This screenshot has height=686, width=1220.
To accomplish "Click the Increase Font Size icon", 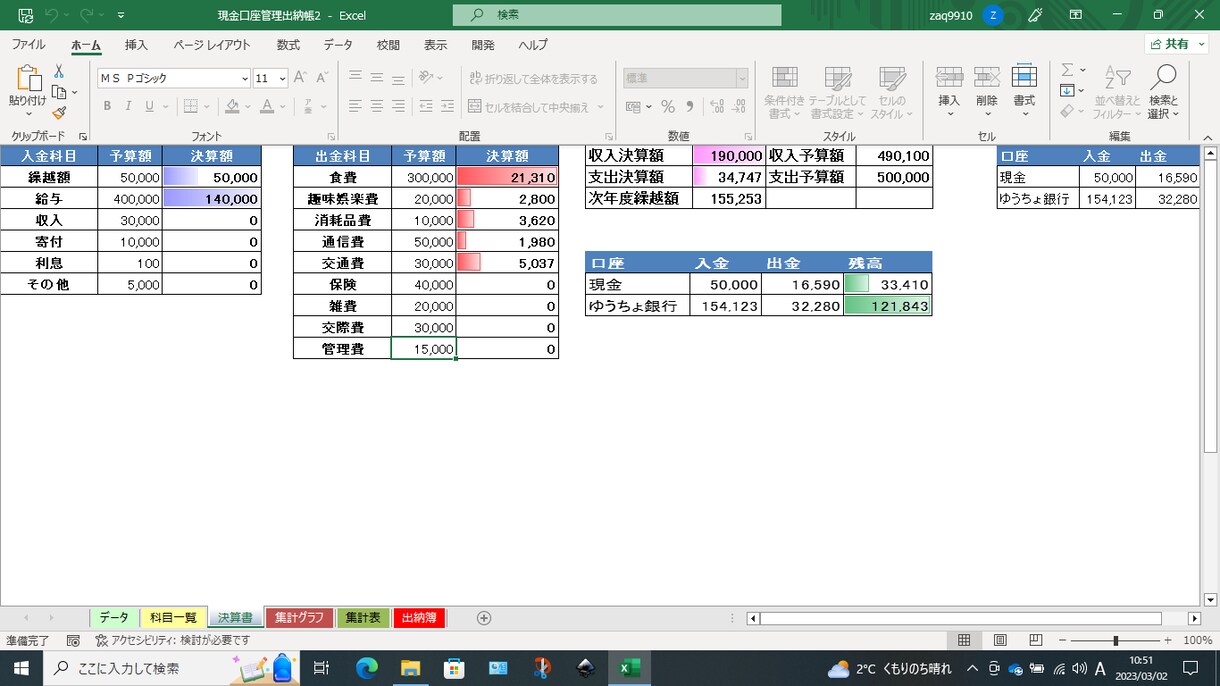I will click(x=300, y=78).
